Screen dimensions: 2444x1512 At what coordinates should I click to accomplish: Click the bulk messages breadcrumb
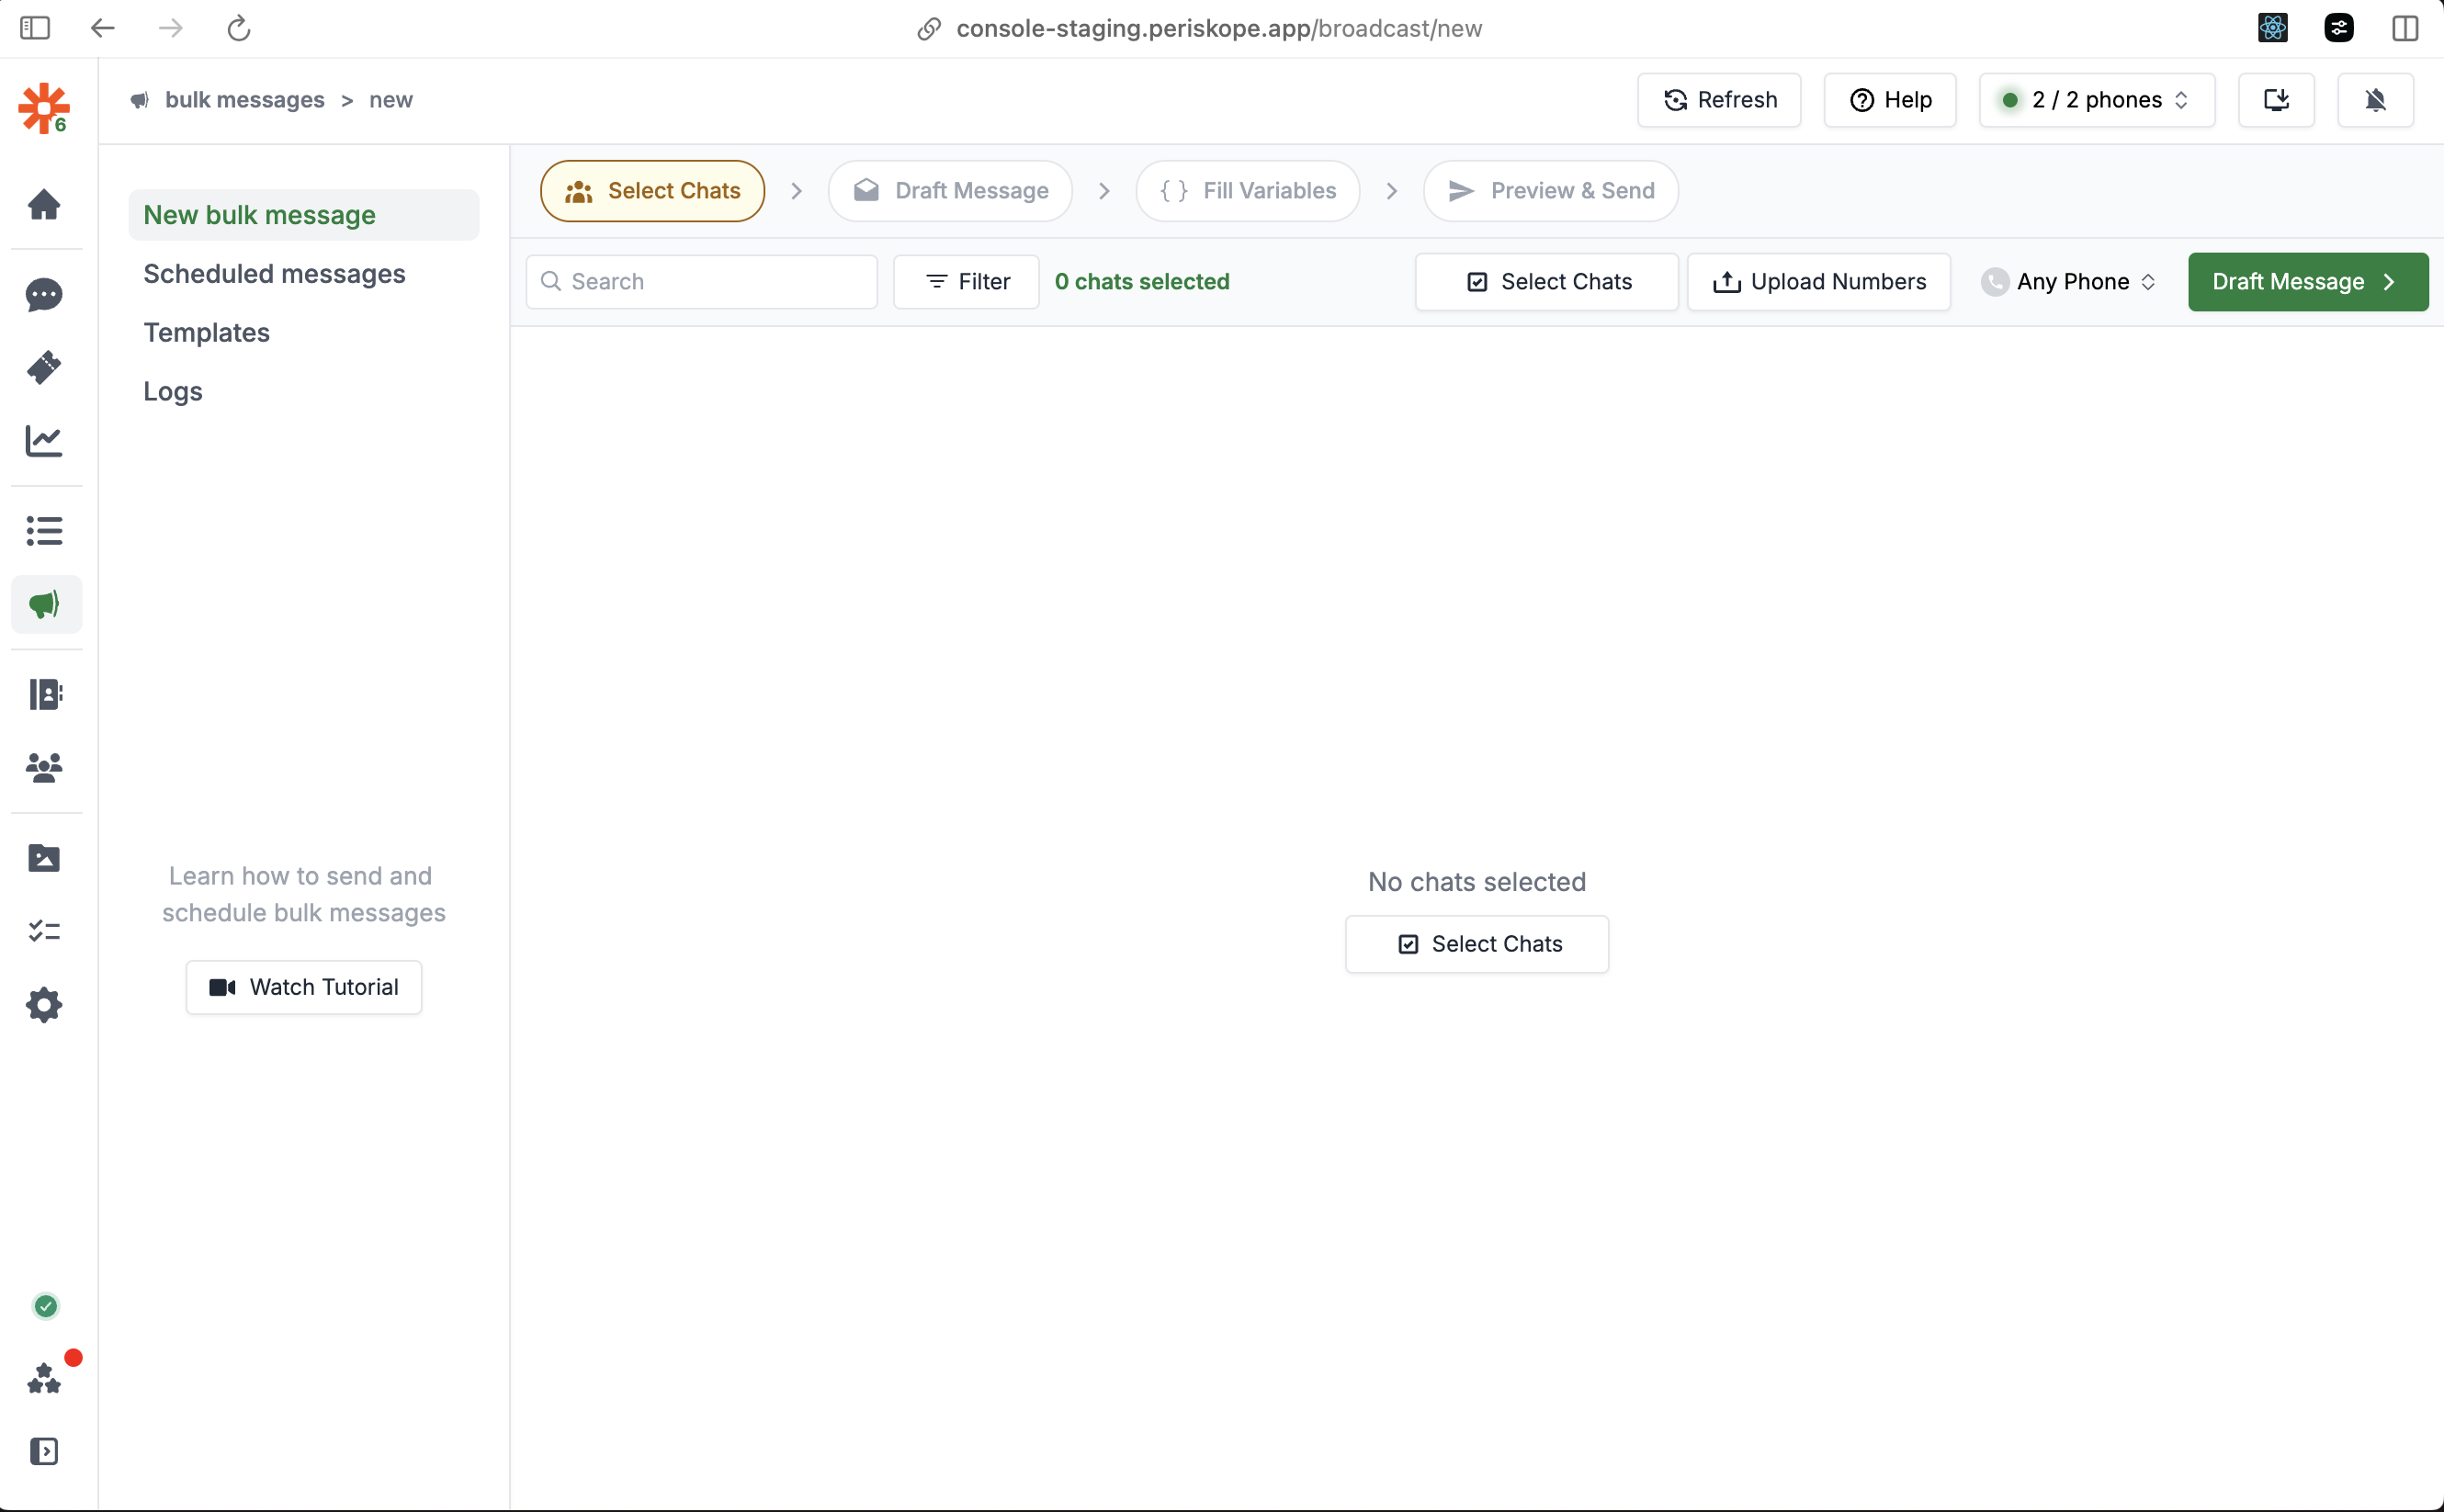coord(245,100)
